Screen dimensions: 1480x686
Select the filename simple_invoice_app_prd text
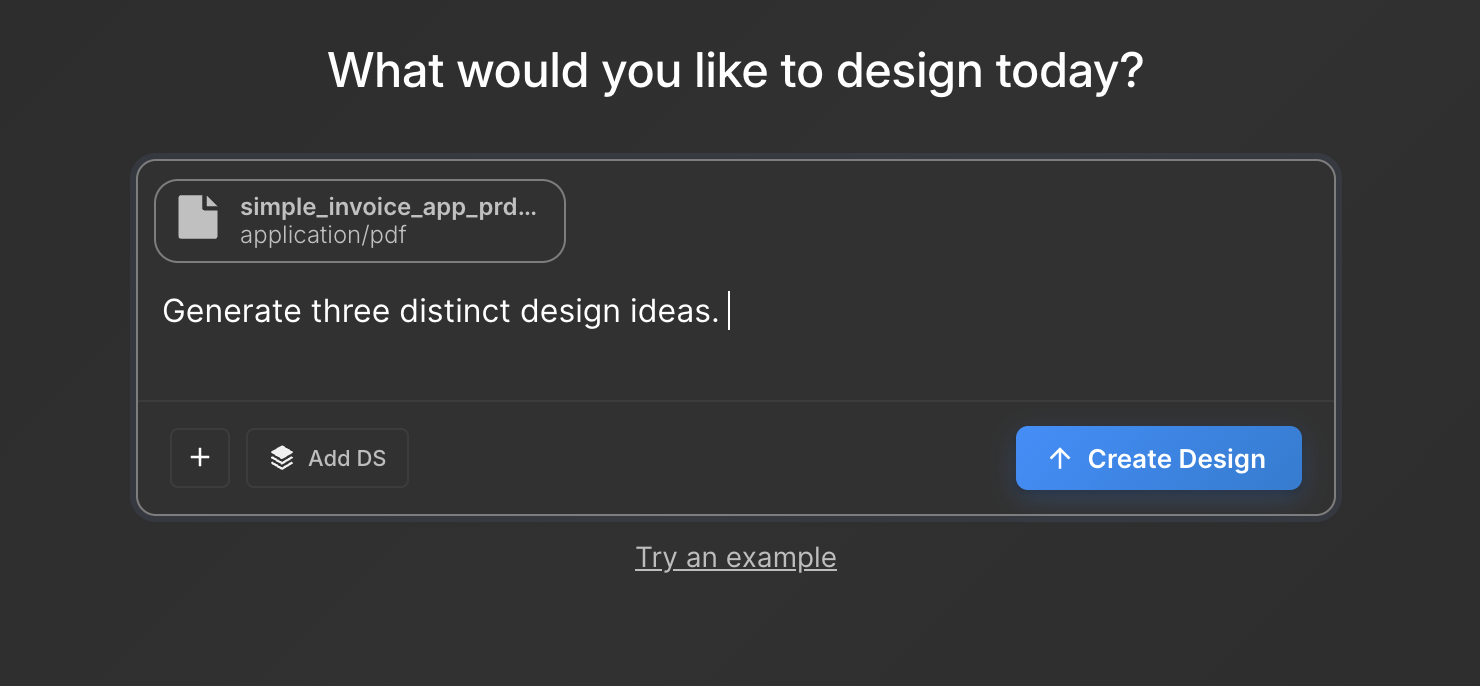pyautogui.click(x=387, y=207)
